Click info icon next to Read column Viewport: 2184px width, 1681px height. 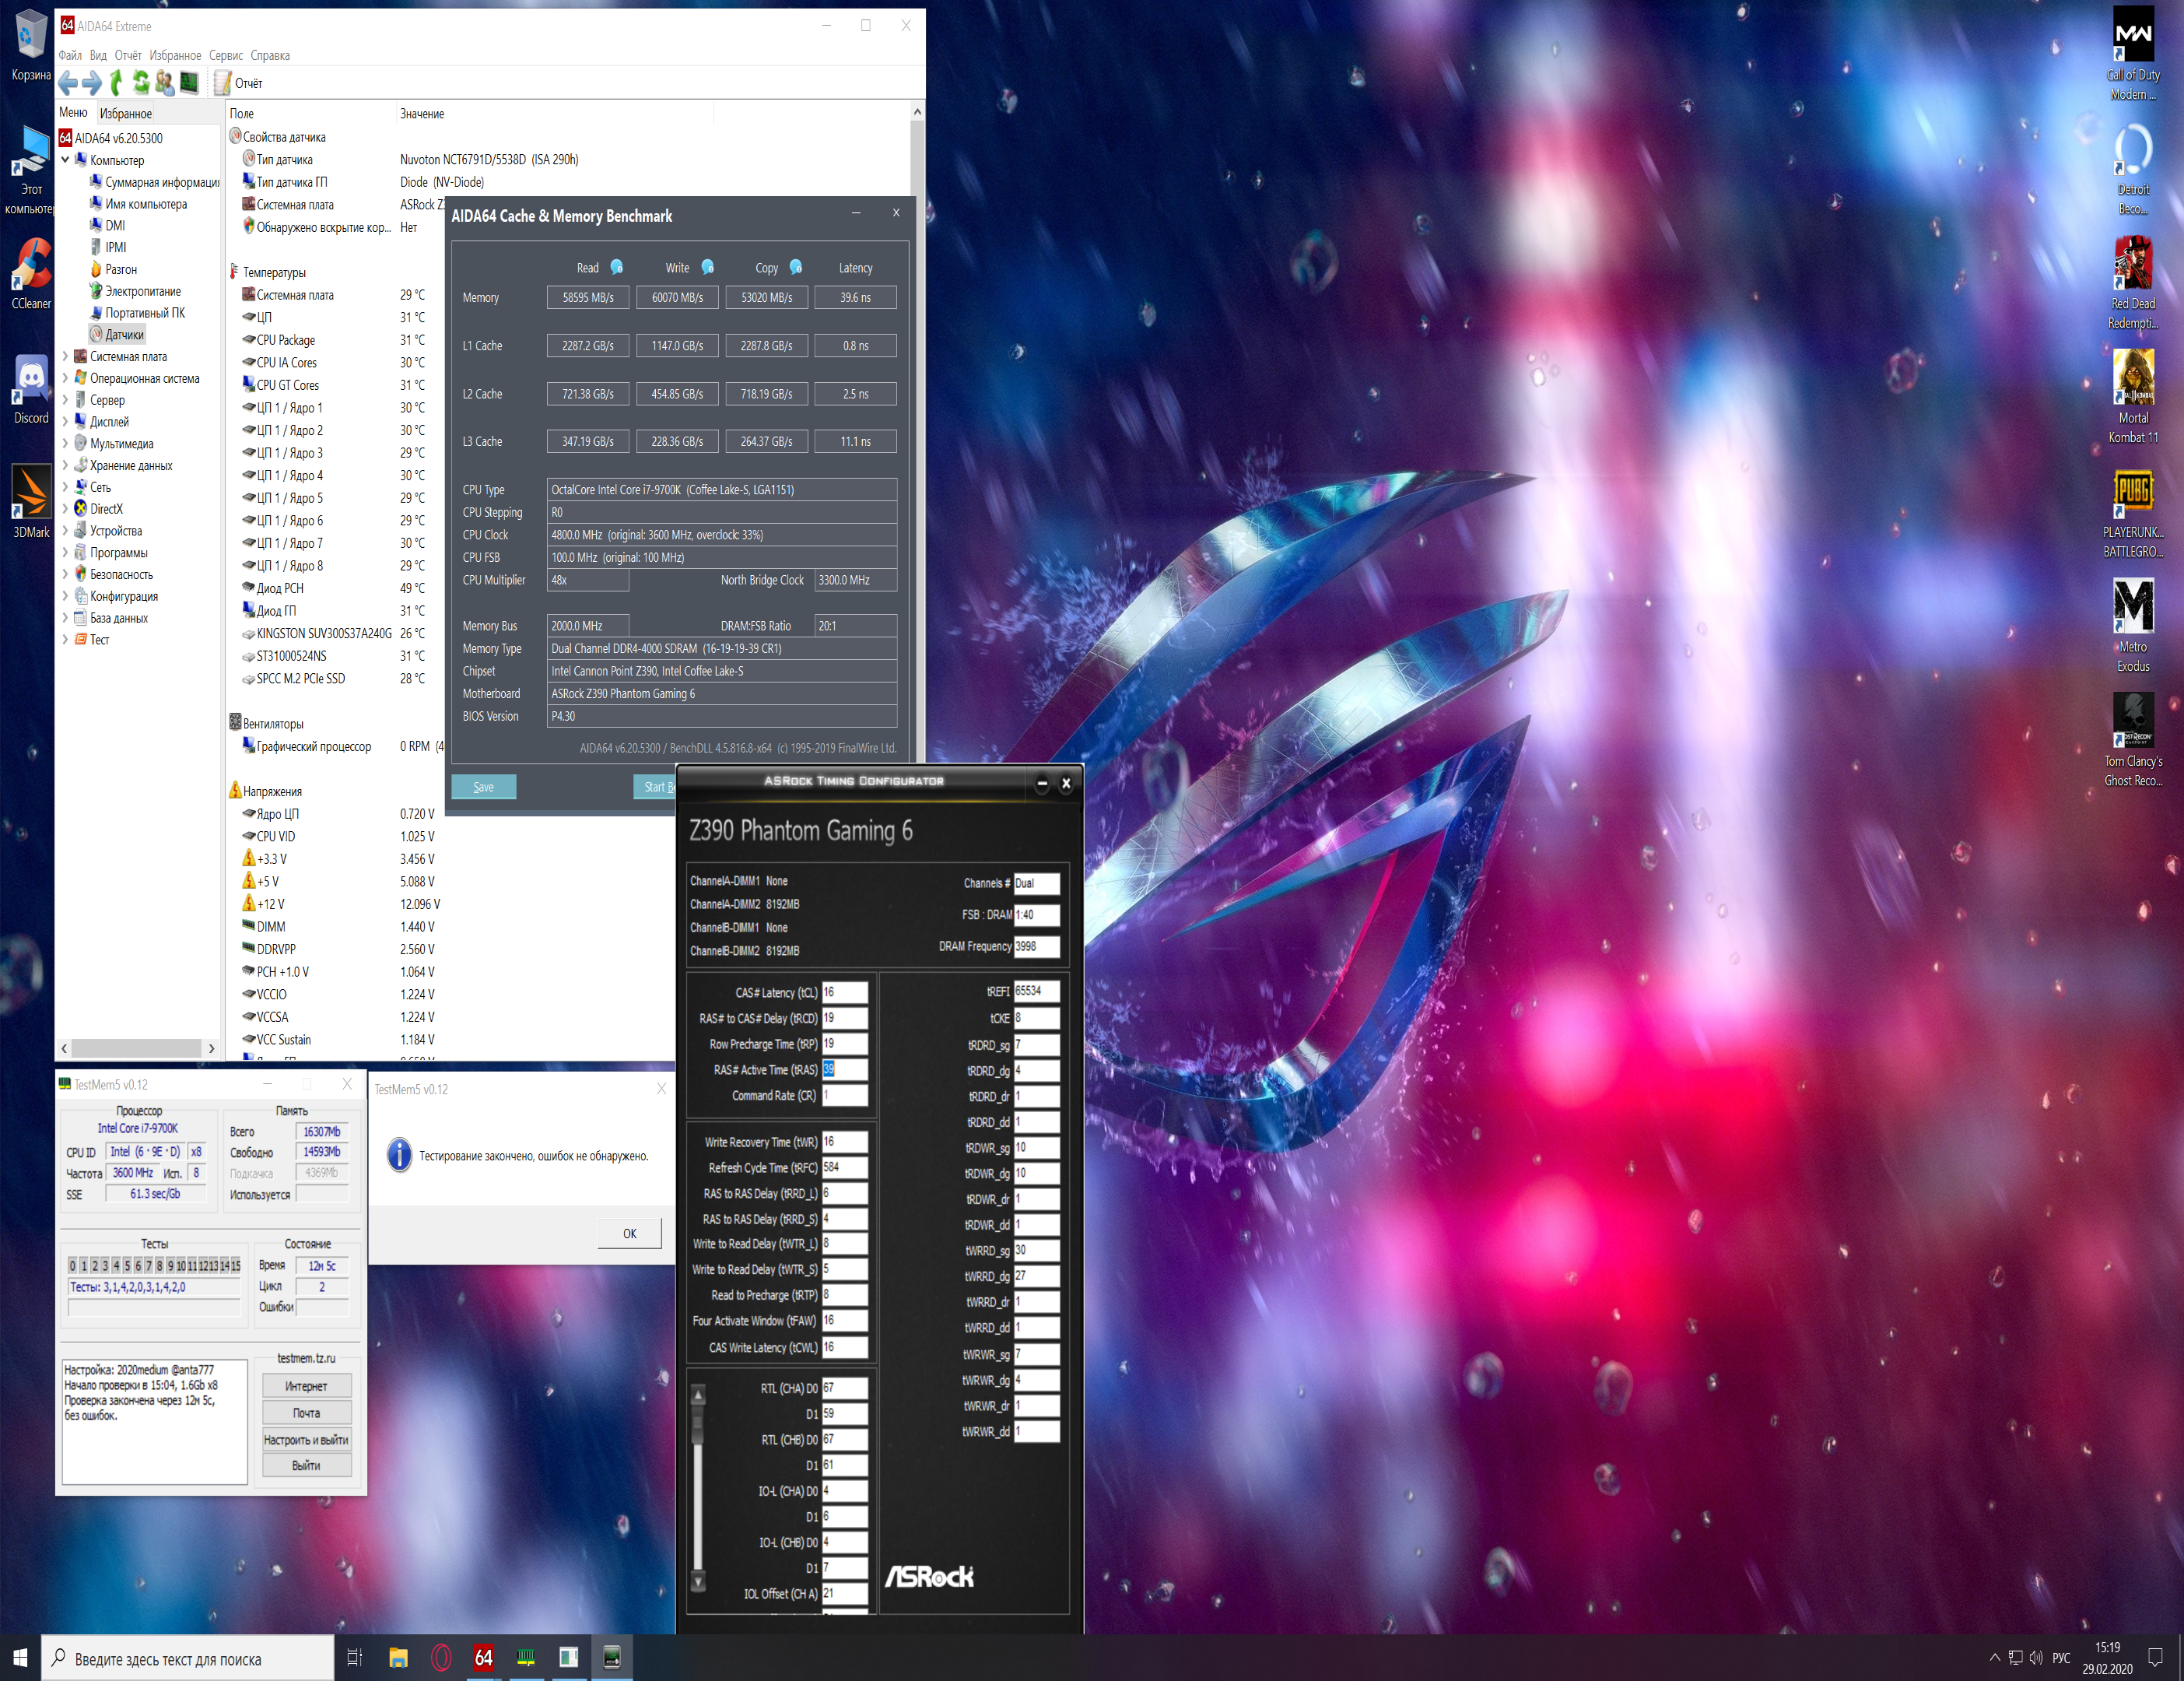click(617, 267)
